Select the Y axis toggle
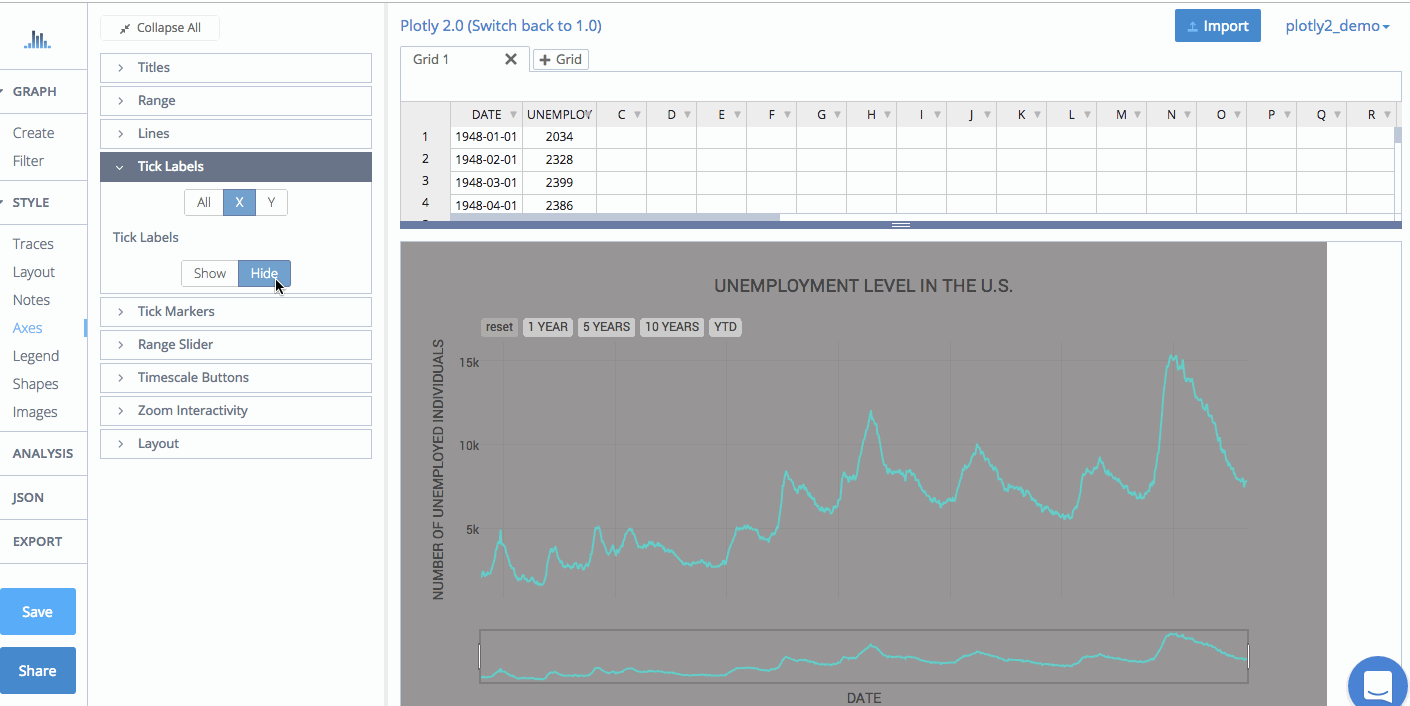Screen dimensions: 1410x706 (x=271, y=202)
